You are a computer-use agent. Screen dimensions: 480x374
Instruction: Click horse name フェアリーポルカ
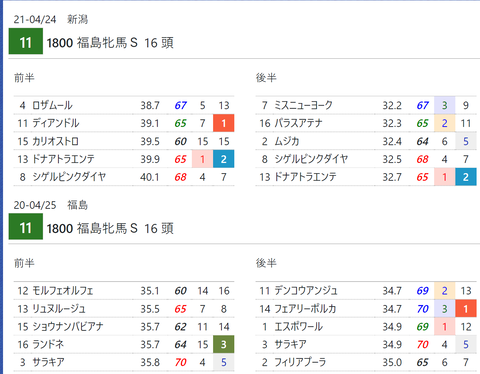pyautogui.click(x=305, y=309)
